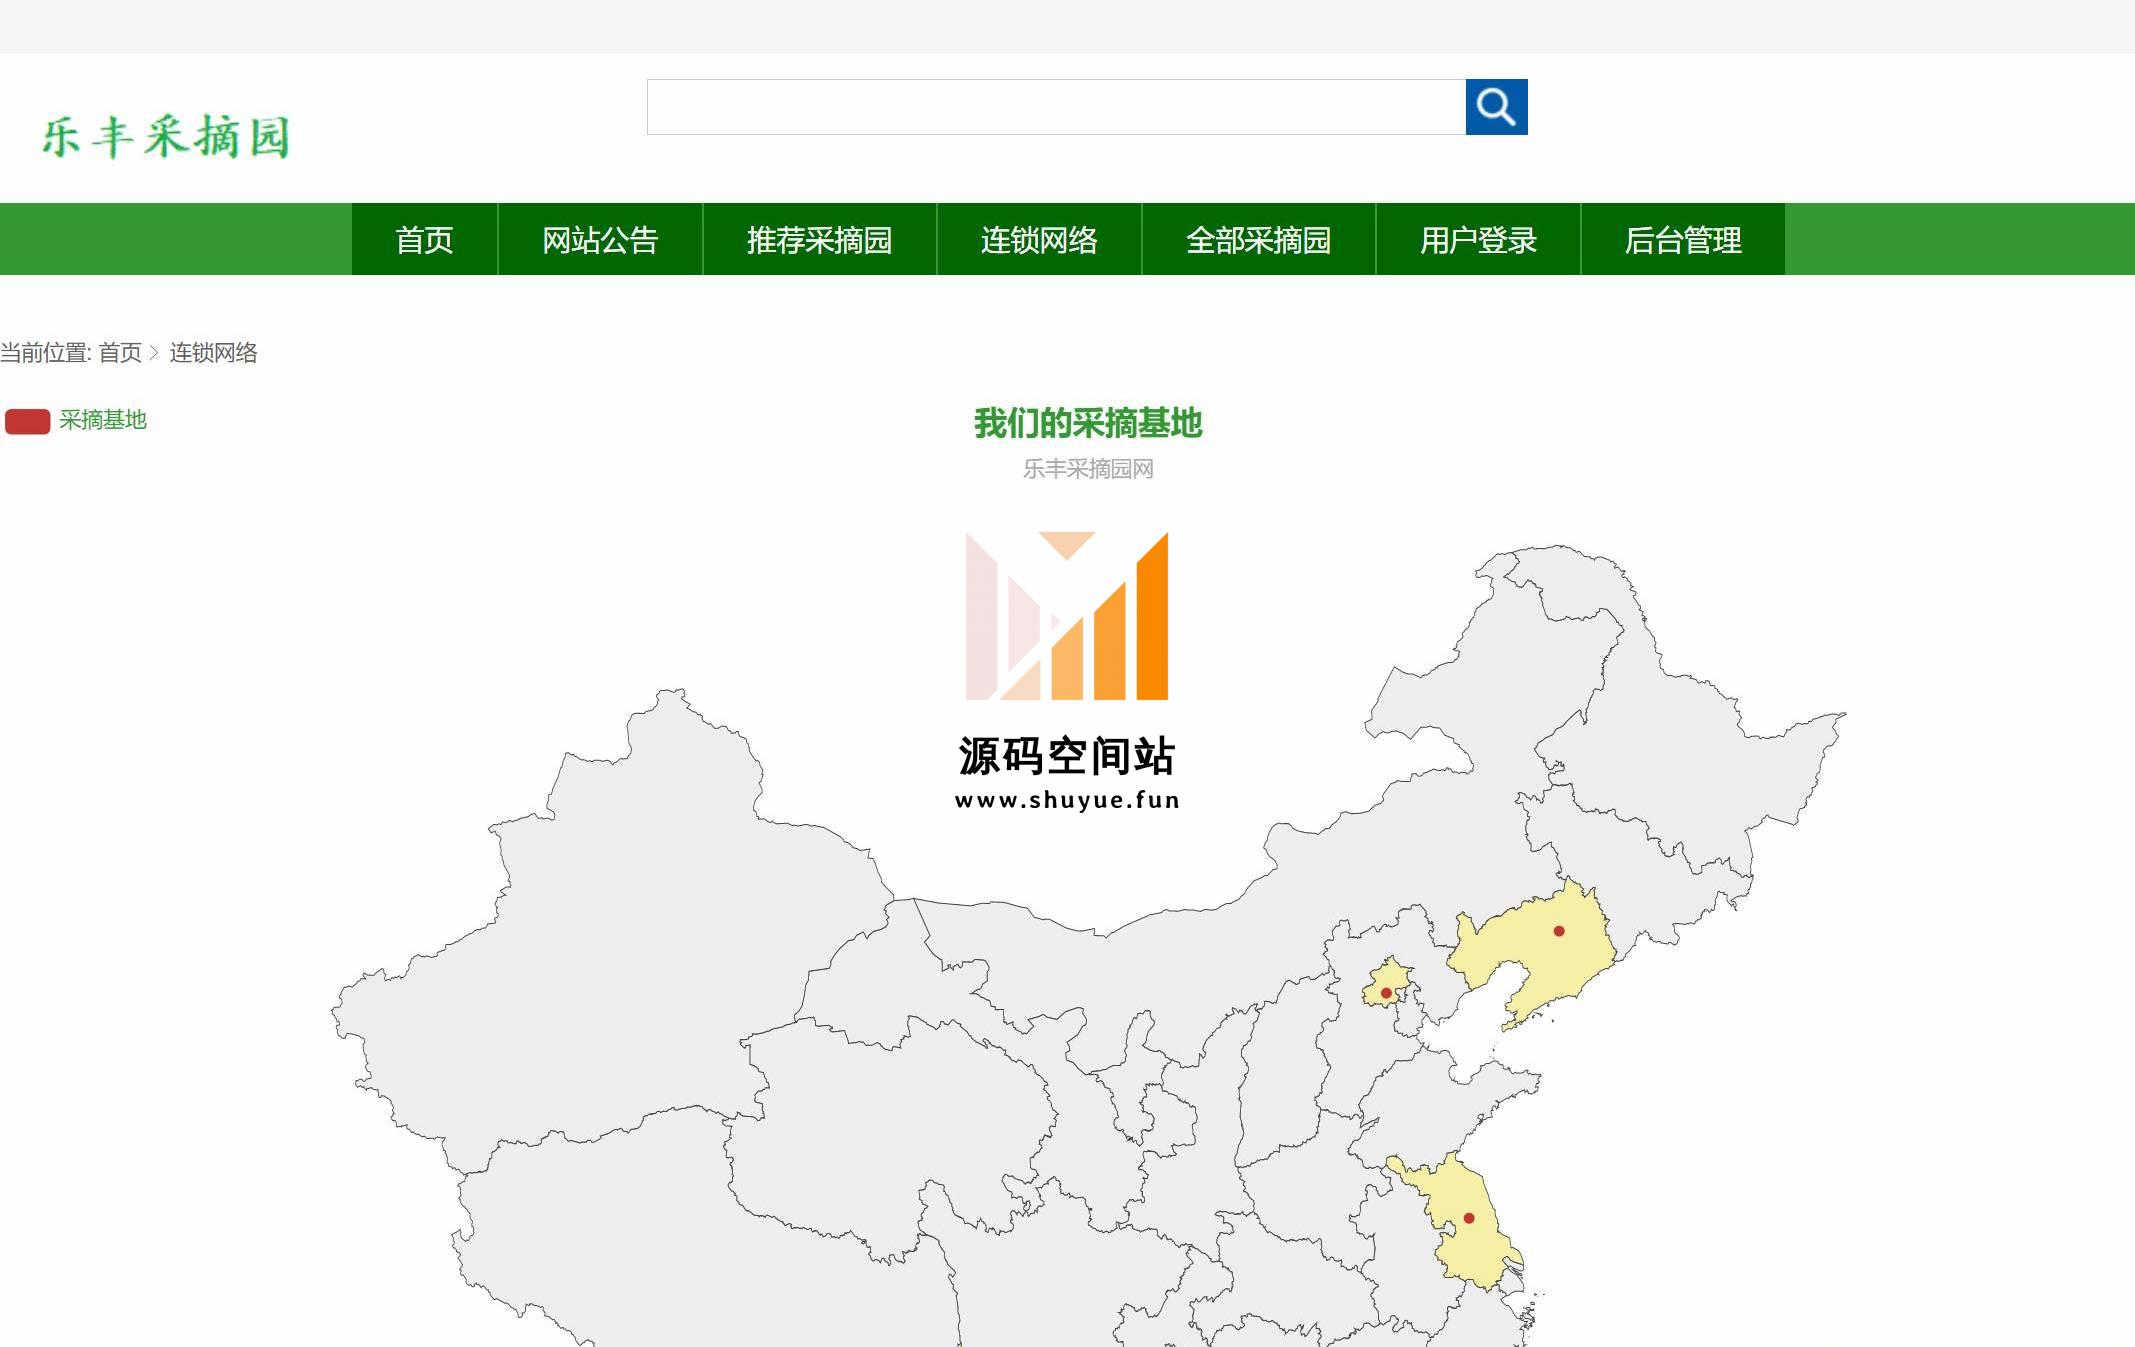Click the red dot in Liaoning province

click(1559, 931)
